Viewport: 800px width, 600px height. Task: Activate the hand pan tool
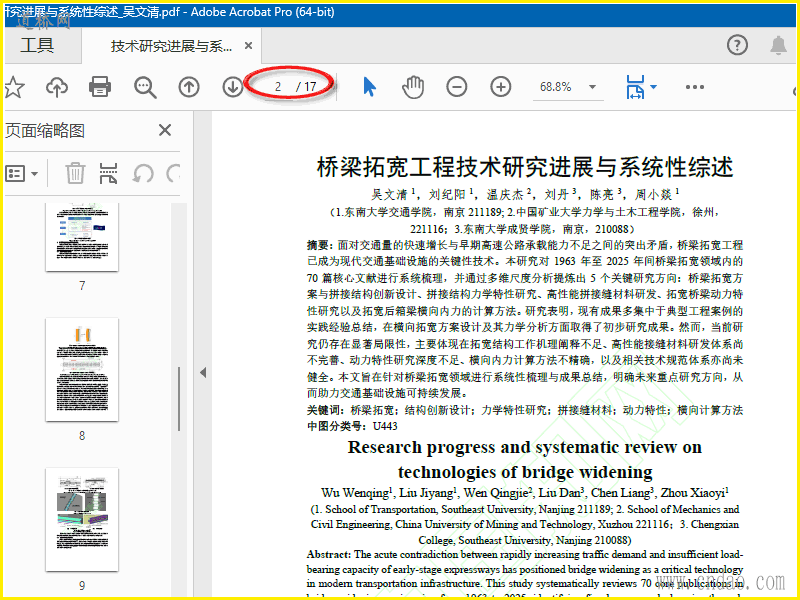point(412,87)
